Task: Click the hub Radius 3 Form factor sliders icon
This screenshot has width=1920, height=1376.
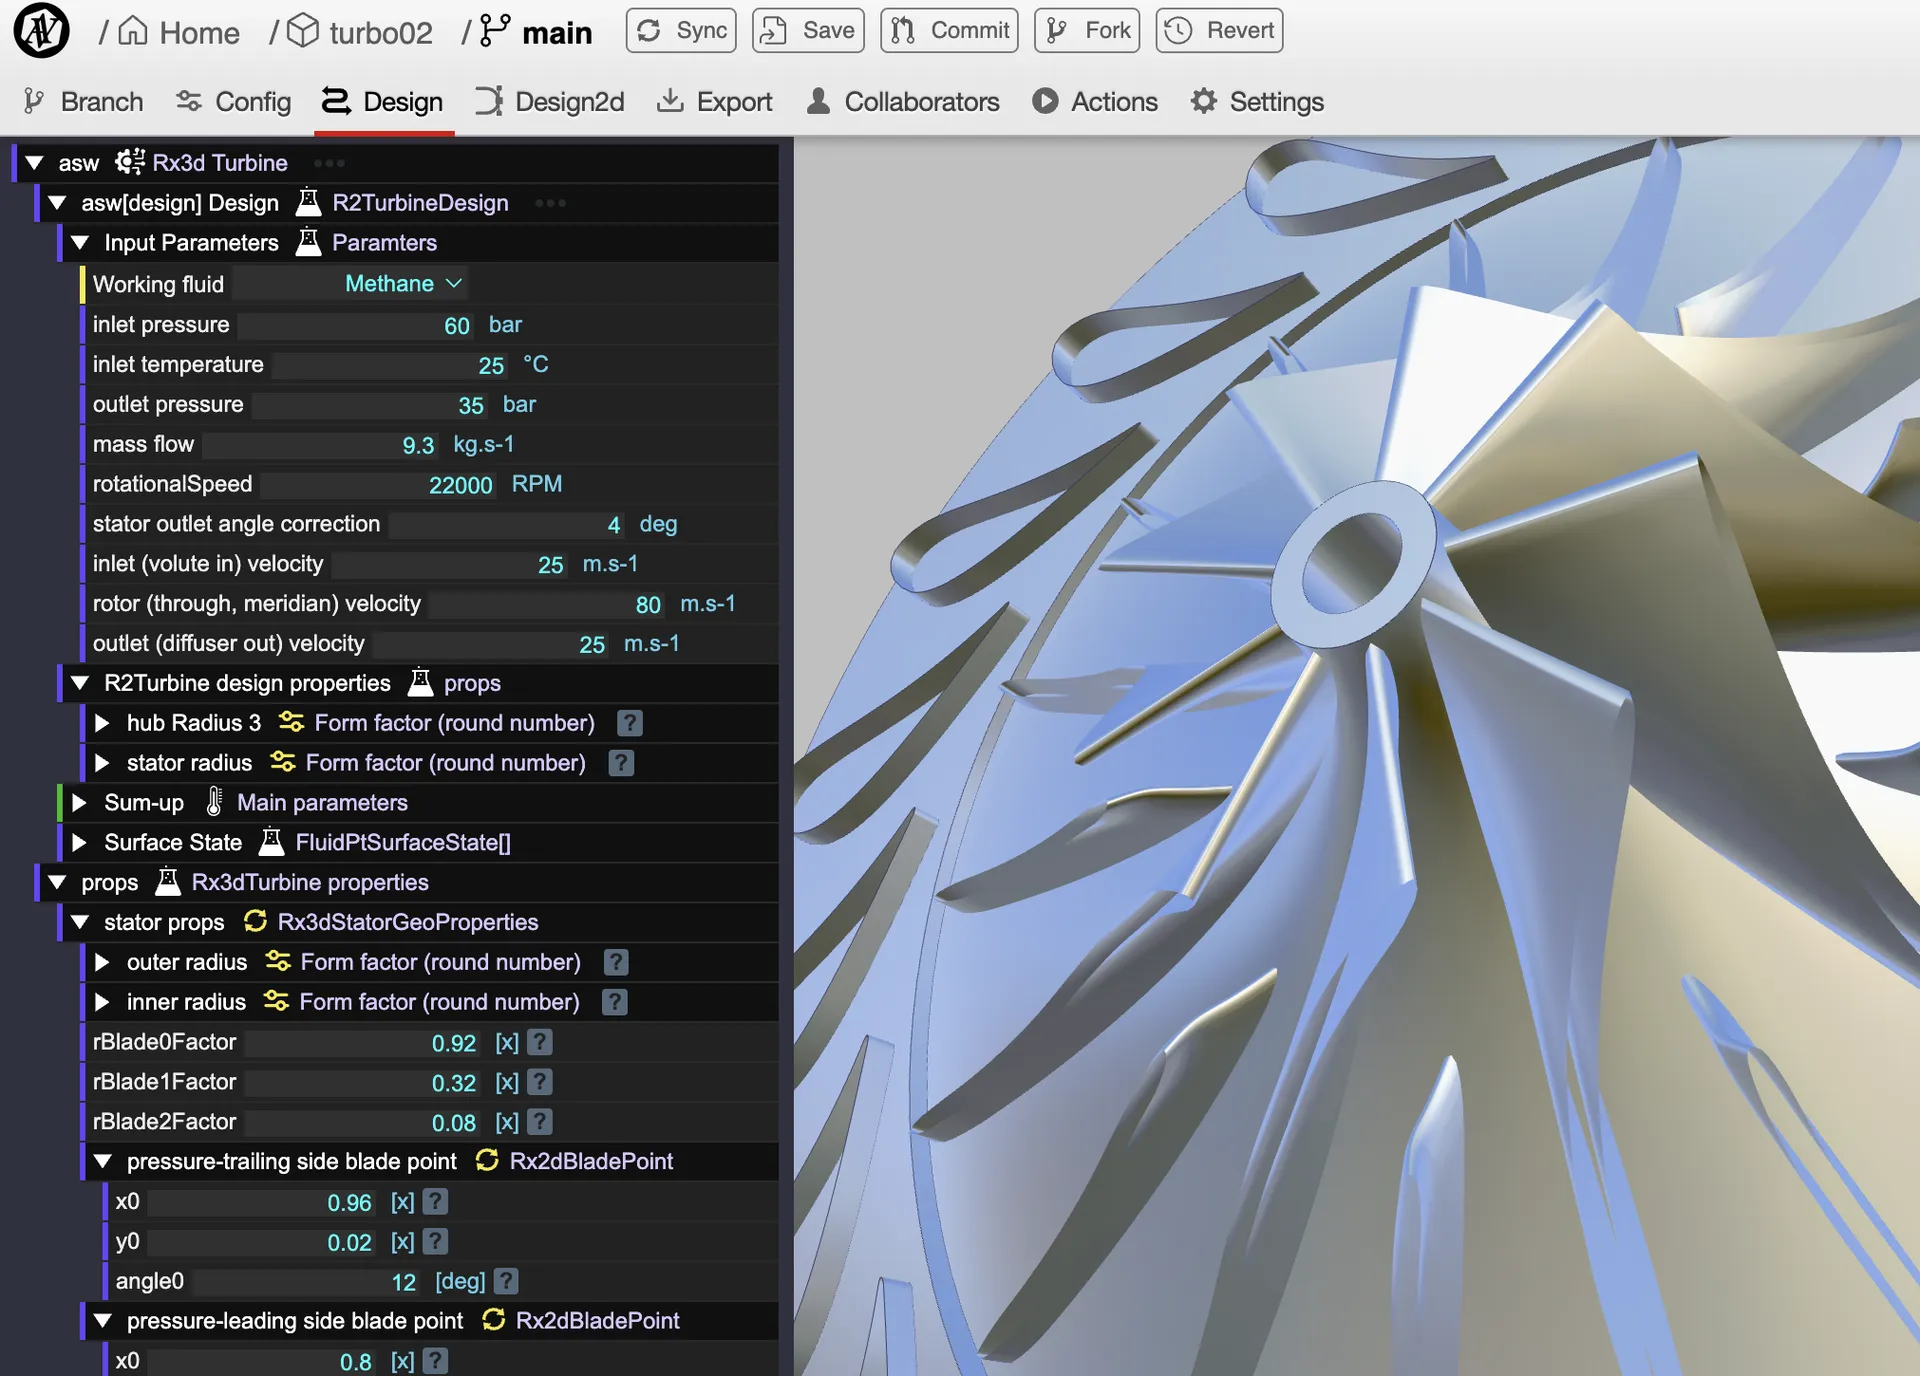Action: click(291, 722)
